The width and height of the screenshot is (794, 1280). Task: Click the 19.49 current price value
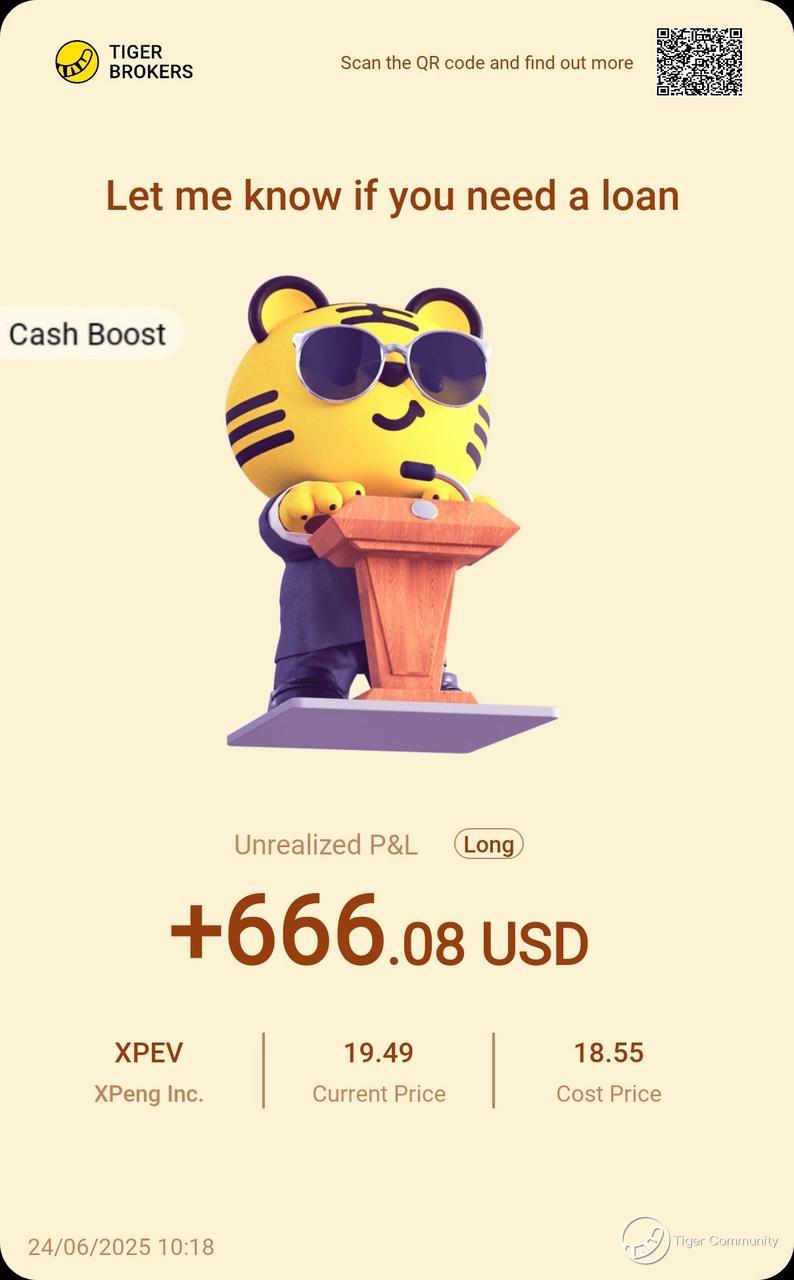pos(379,1053)
